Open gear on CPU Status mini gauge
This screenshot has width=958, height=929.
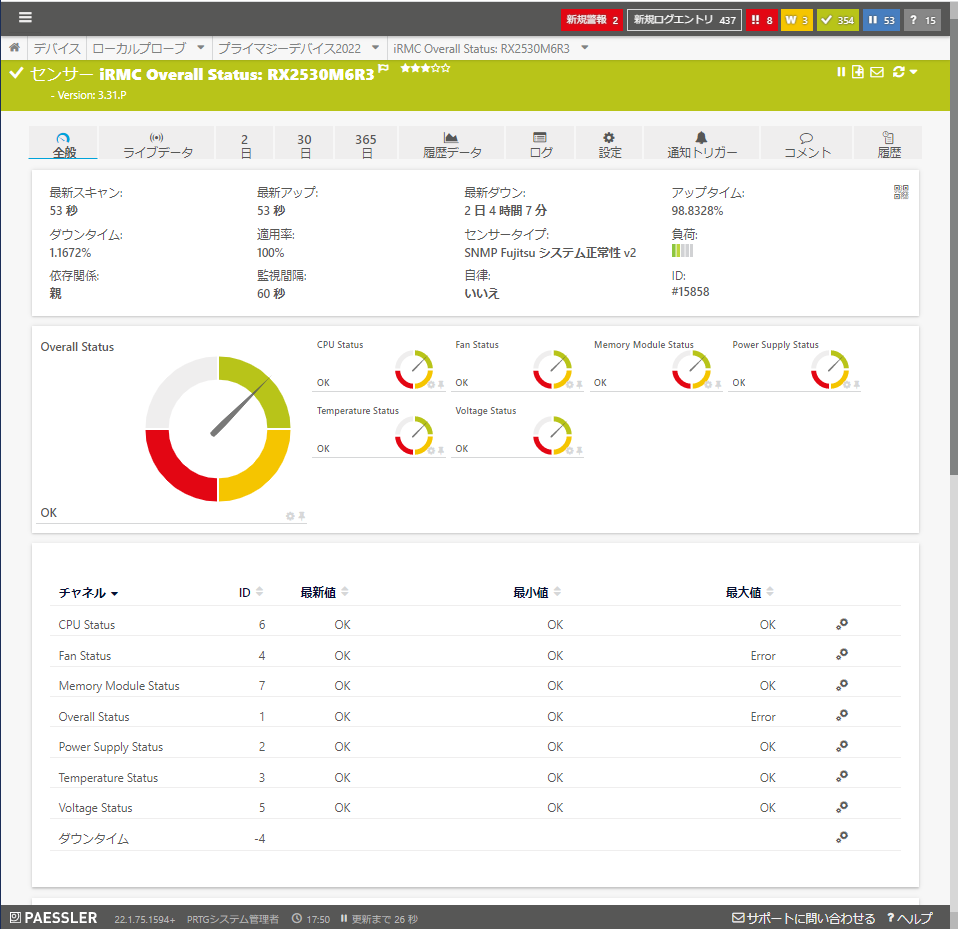click(431, 385)
